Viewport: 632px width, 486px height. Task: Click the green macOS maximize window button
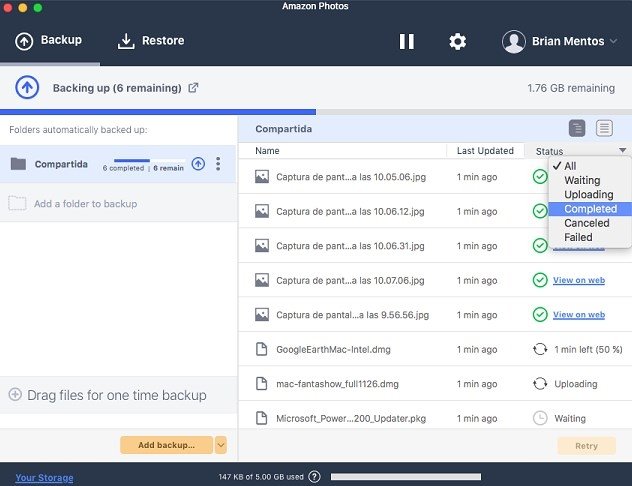[x=38, y=8]
